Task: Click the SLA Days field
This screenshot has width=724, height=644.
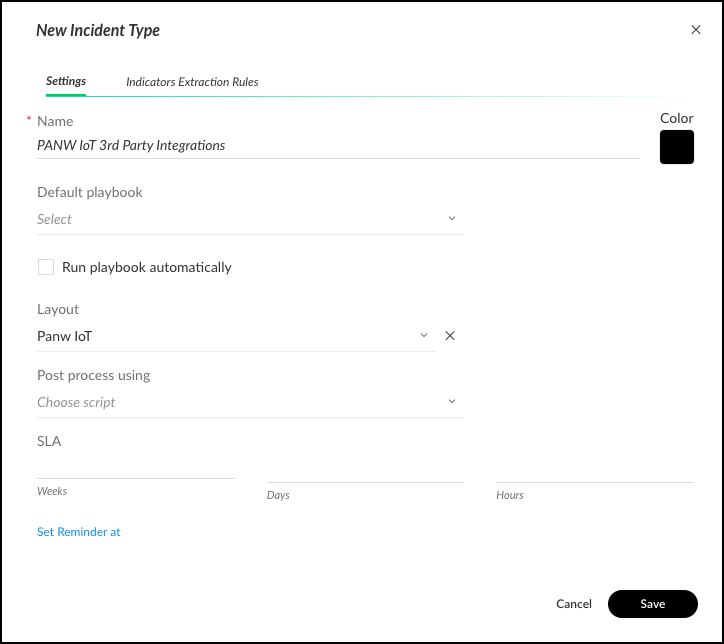Action: pos(365,470)
